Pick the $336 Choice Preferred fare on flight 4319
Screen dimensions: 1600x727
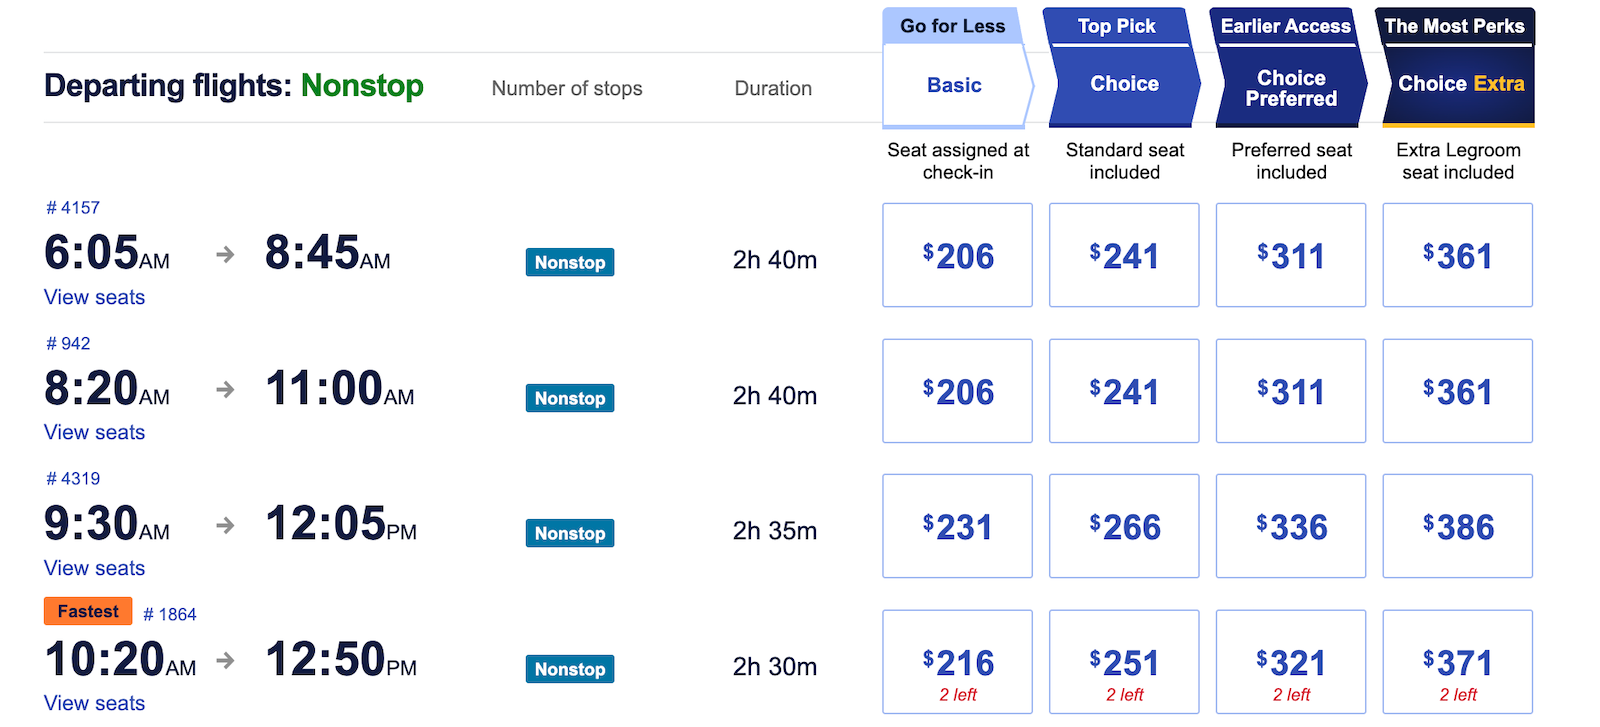(1290, 525)
